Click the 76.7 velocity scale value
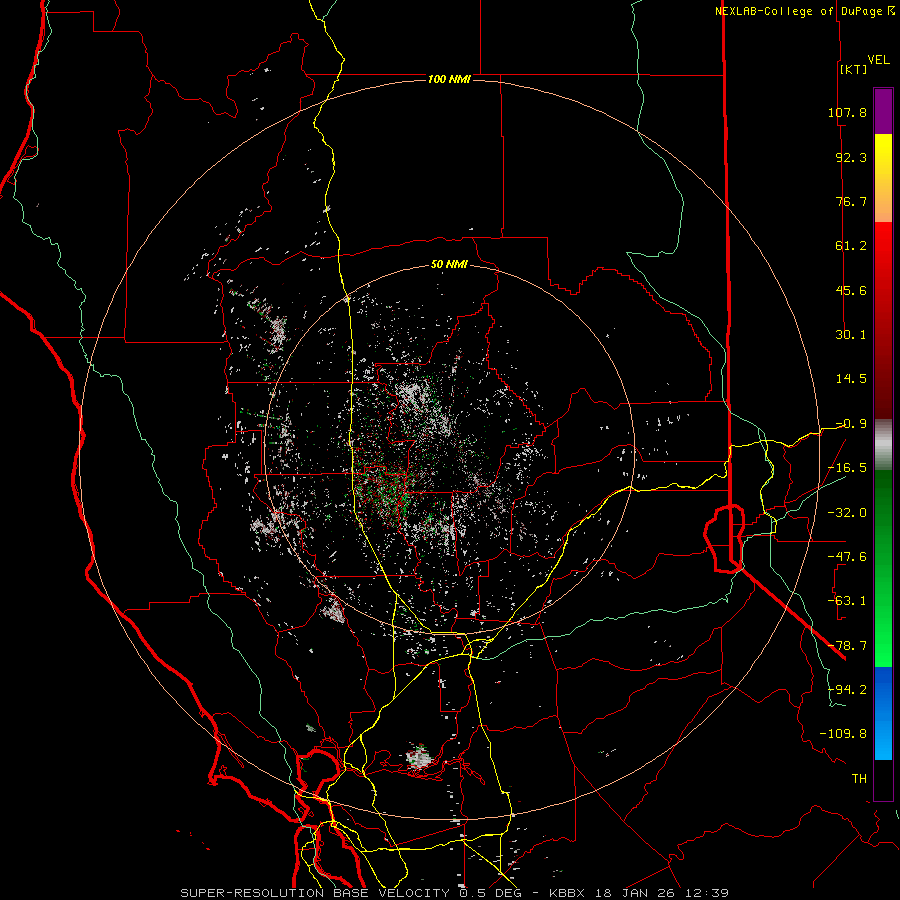The image size is (900, 900). [851, 201]
